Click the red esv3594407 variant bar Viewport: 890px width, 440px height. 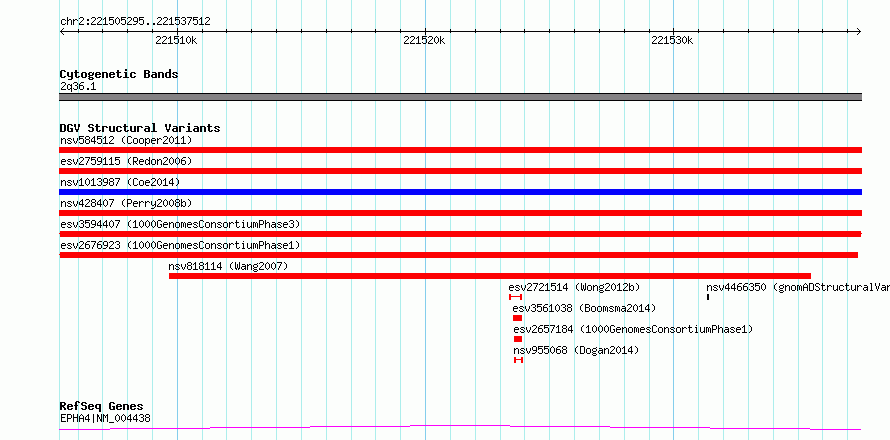pyautogui.click(x=460, y=234)
